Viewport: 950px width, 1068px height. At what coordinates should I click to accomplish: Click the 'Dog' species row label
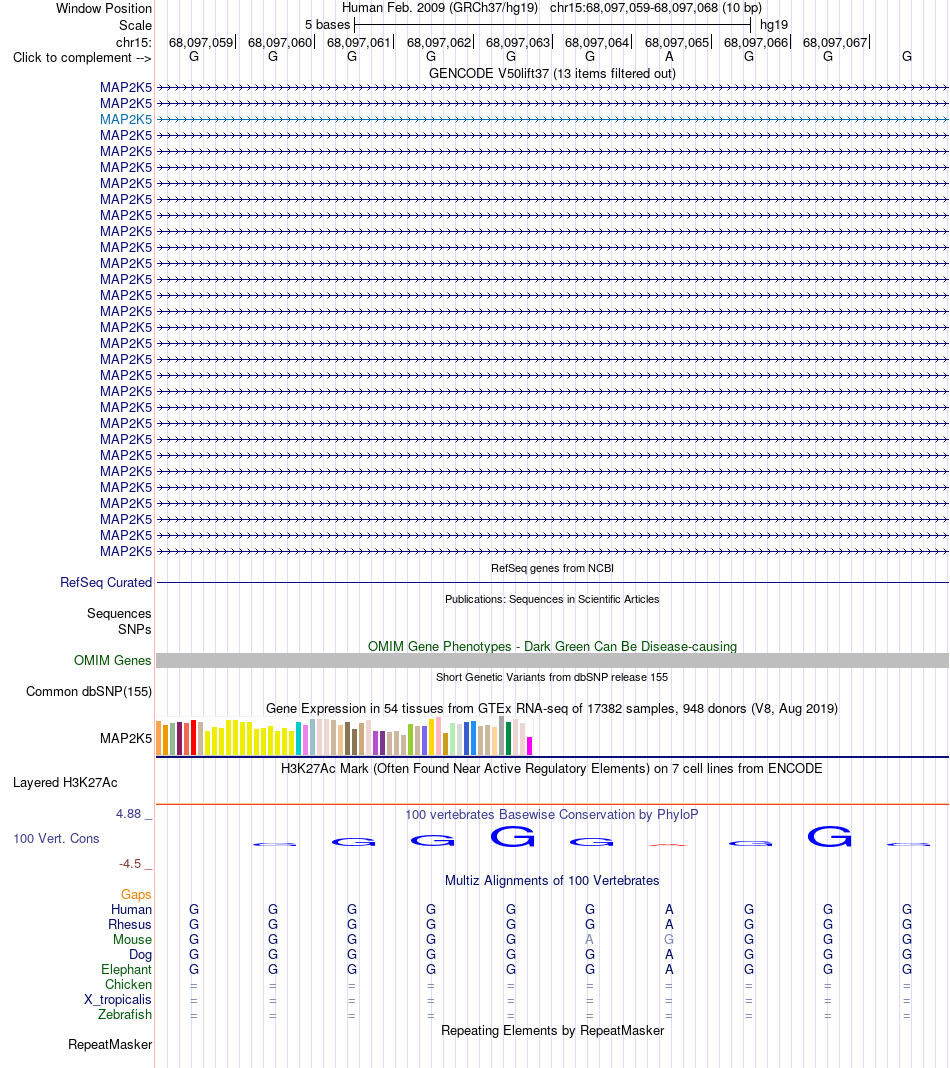click(140, 954)
